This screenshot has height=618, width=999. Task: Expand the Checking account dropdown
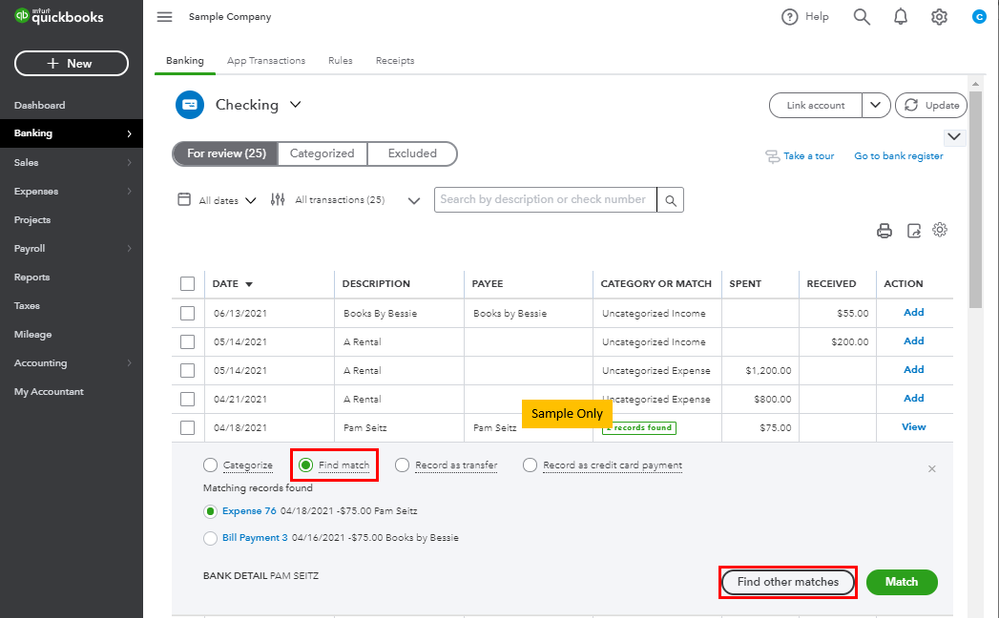(x=296, y=105)
